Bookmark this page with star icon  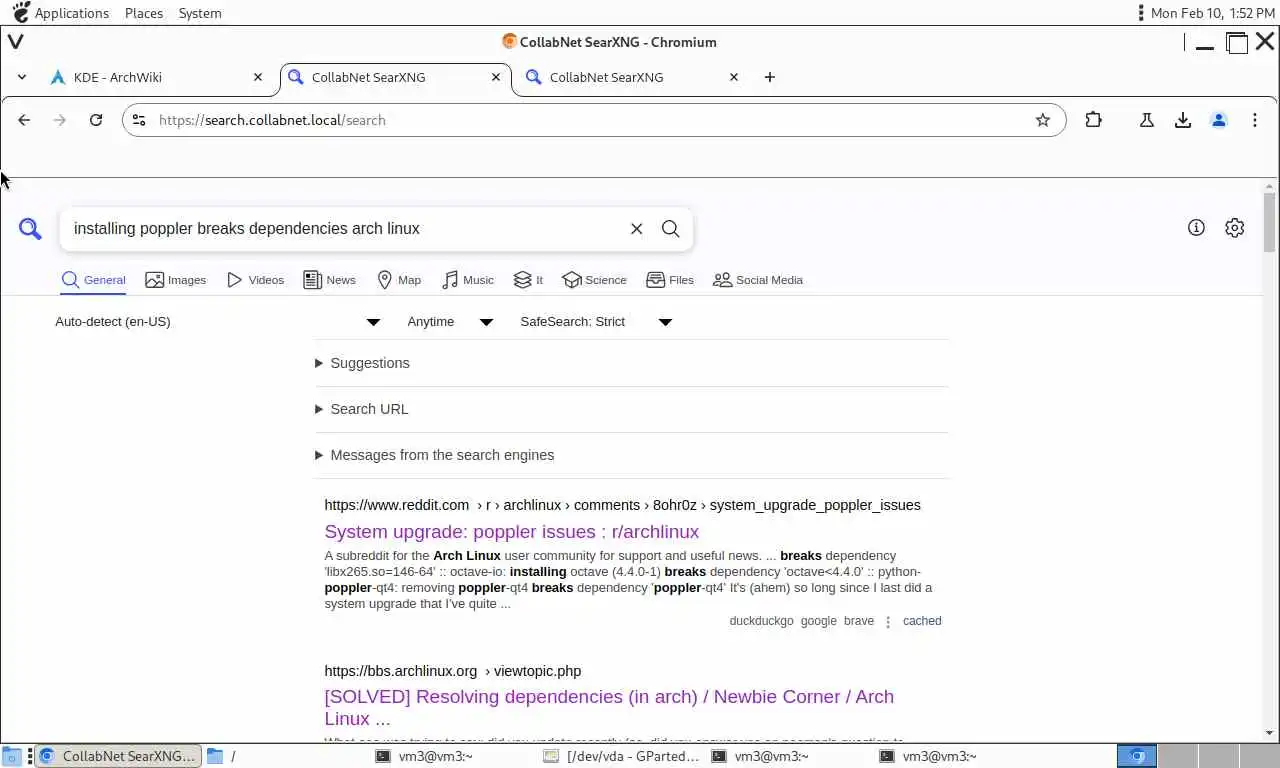(1043, 120)
